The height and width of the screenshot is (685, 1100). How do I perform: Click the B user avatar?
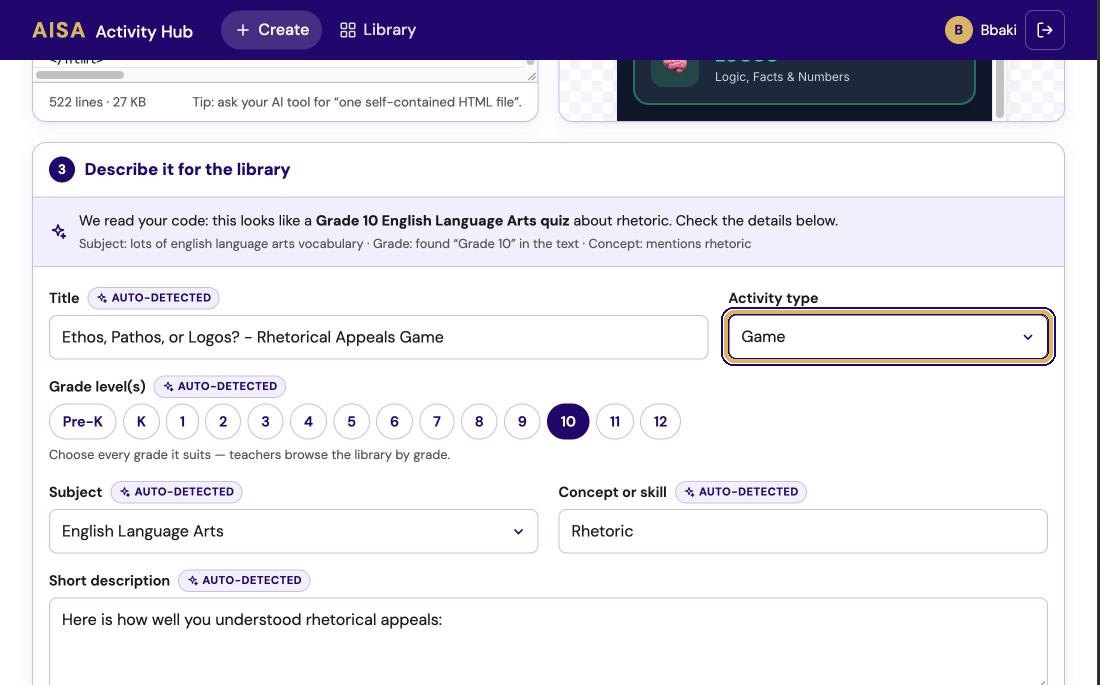pos(958,30)
